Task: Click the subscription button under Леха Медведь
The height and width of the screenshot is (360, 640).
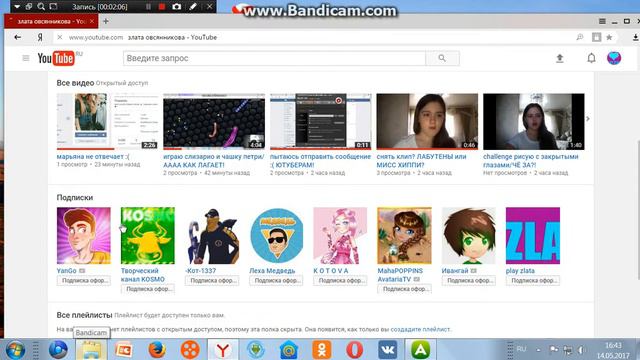Action: pos(276,280)
